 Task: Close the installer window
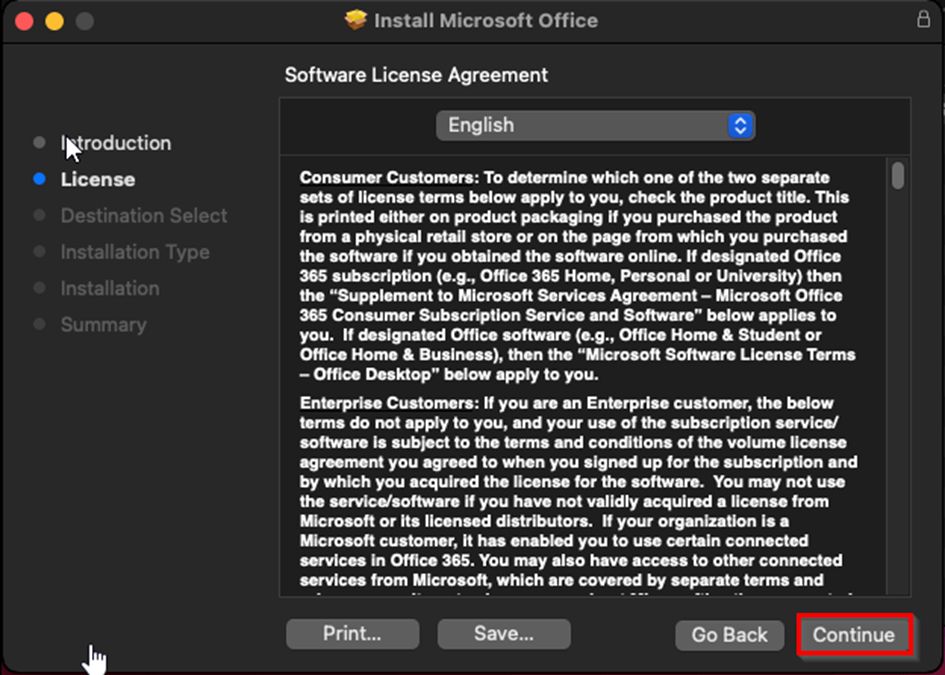coord(24,21)
